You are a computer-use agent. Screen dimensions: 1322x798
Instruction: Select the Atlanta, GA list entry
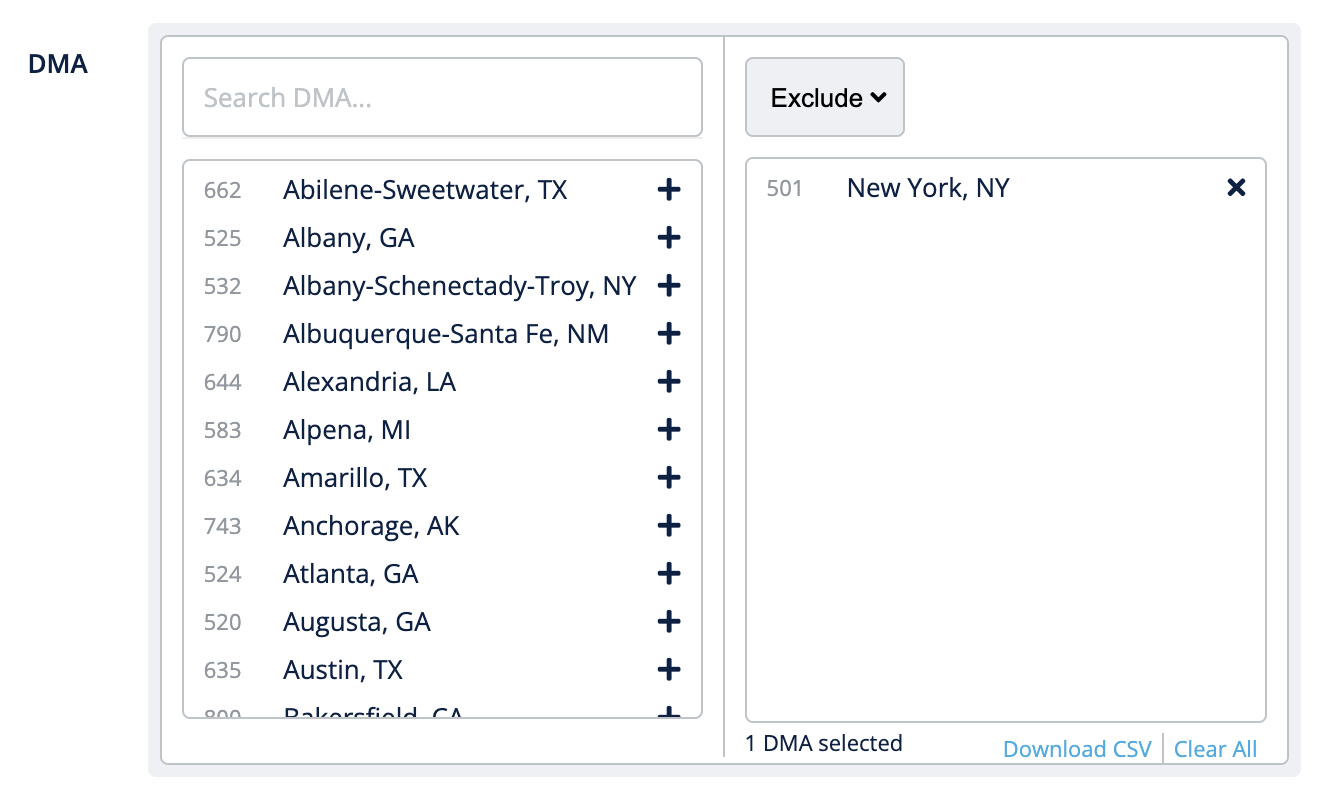(350, 574)
